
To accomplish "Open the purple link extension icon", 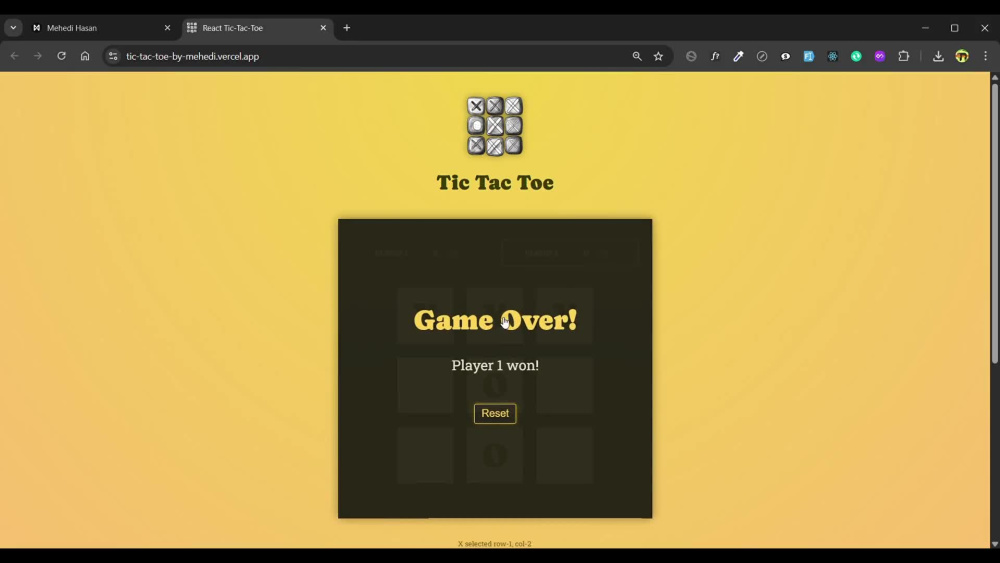I will tap(879, 56).
